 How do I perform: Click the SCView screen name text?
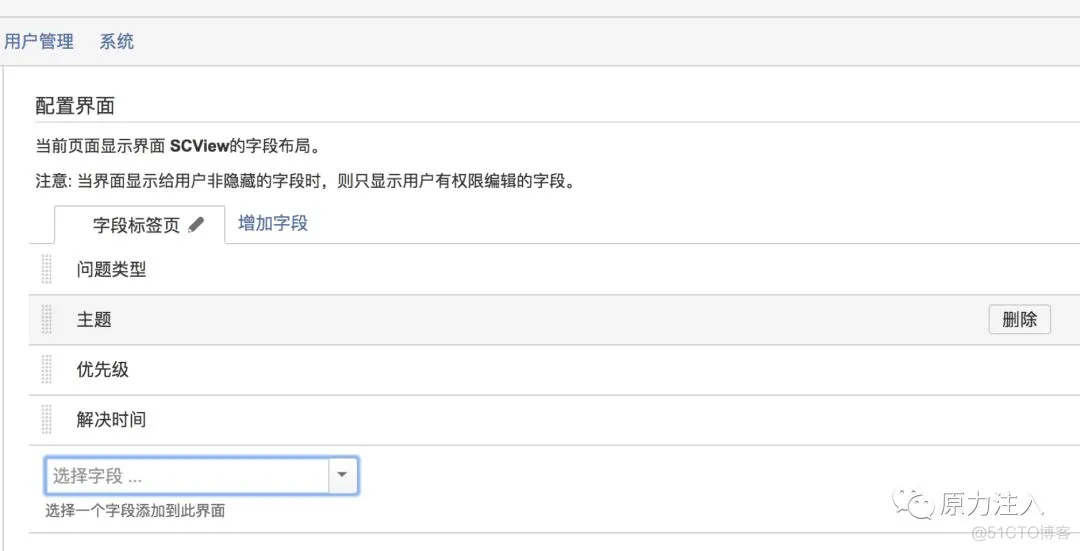(199, 147)
